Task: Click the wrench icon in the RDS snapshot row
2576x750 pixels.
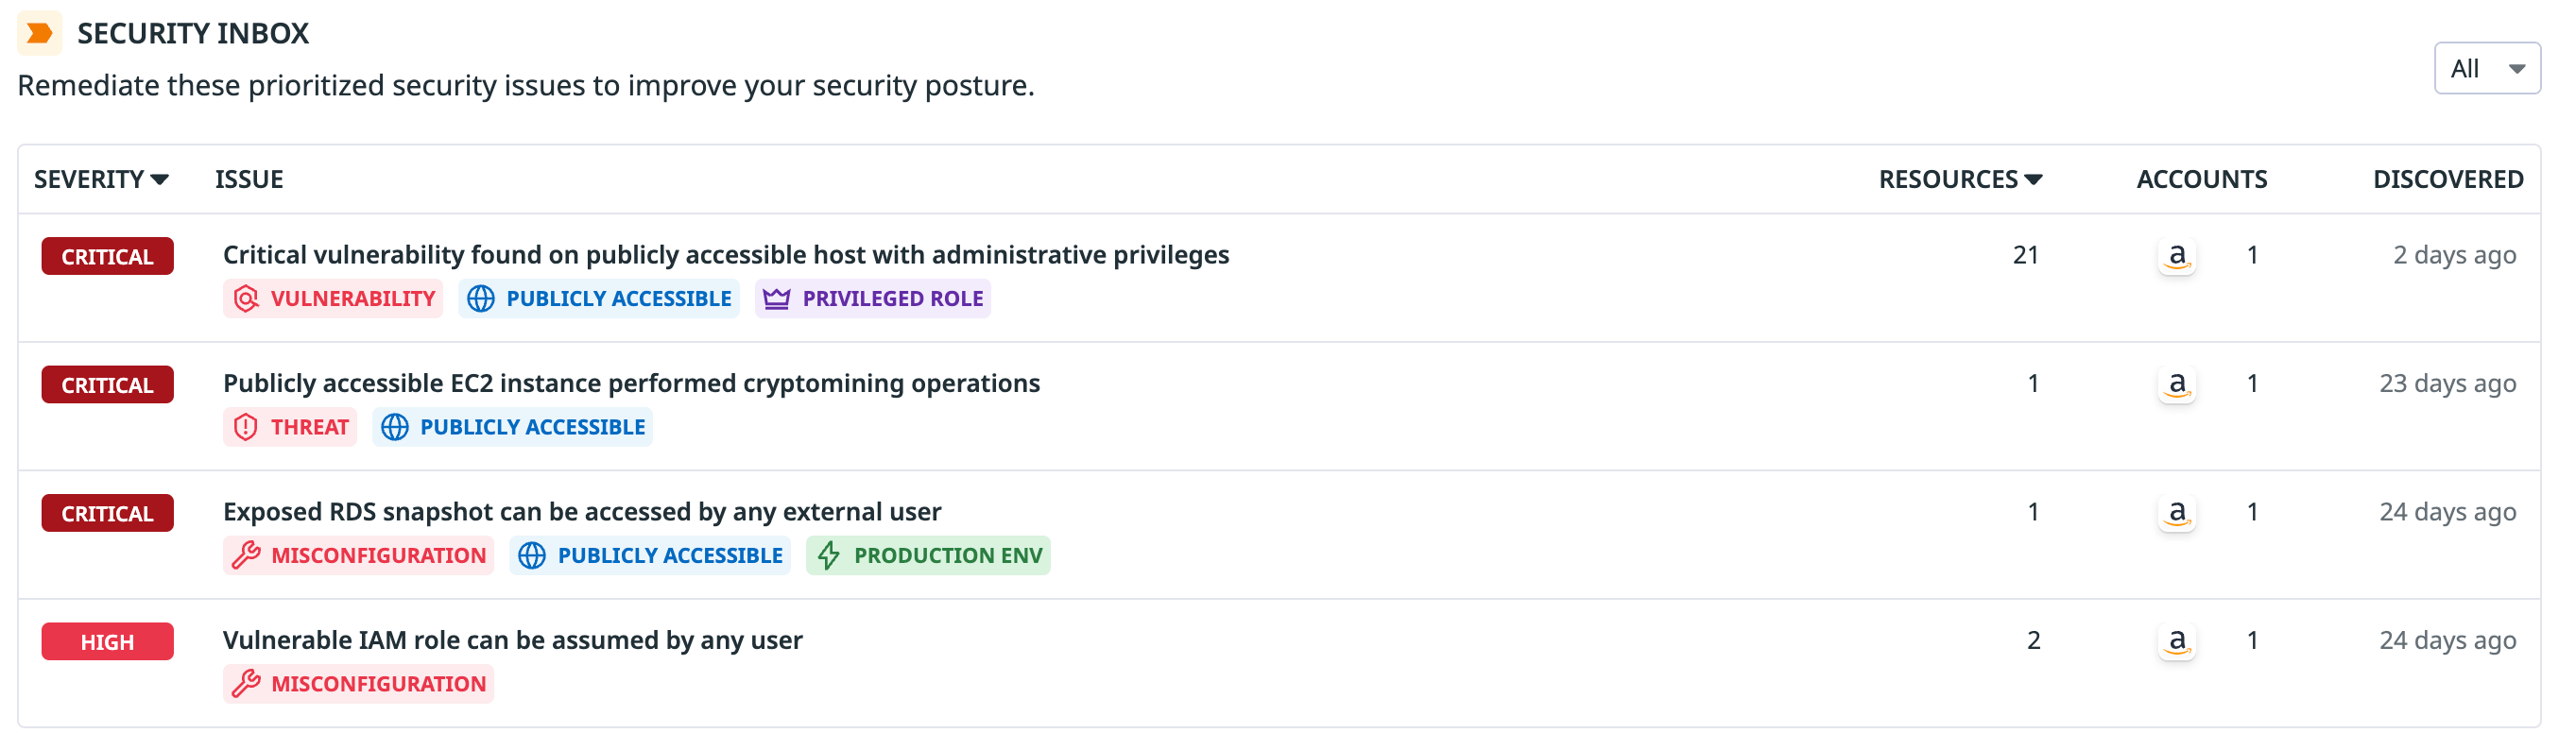Action: [246, 556]
